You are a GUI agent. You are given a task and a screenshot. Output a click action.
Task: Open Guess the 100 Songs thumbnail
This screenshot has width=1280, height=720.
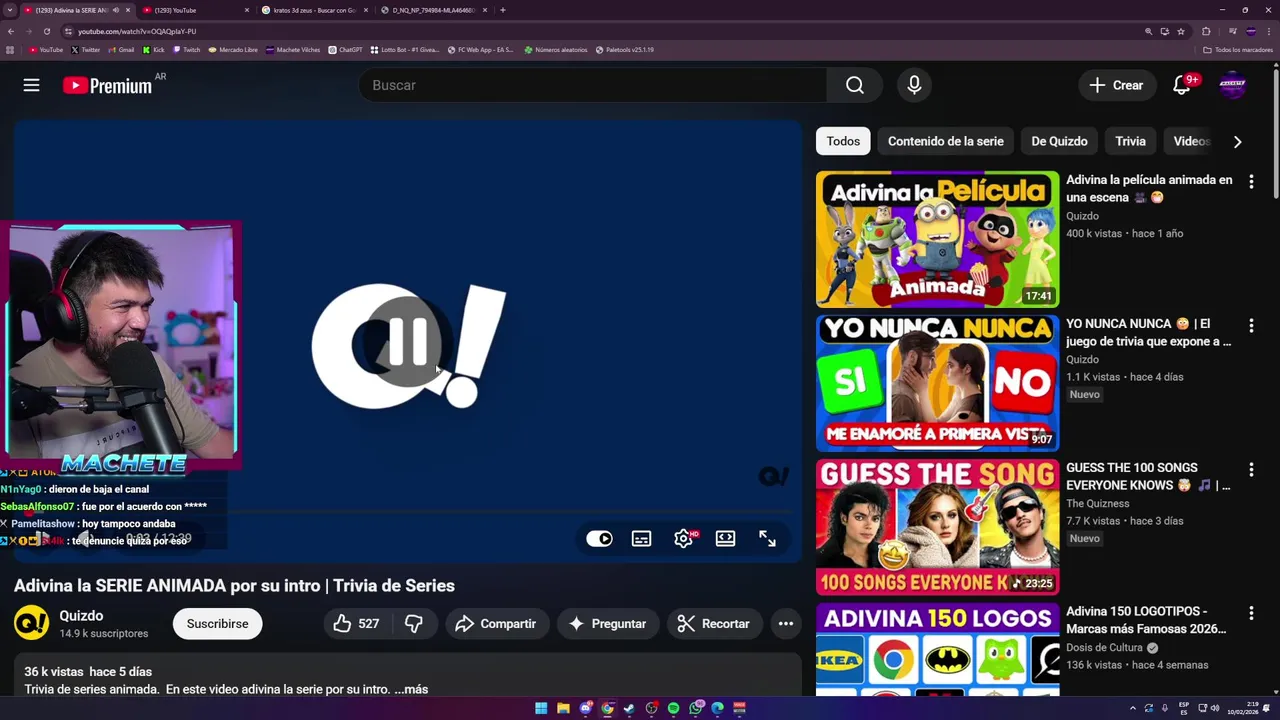click(937, 527)
